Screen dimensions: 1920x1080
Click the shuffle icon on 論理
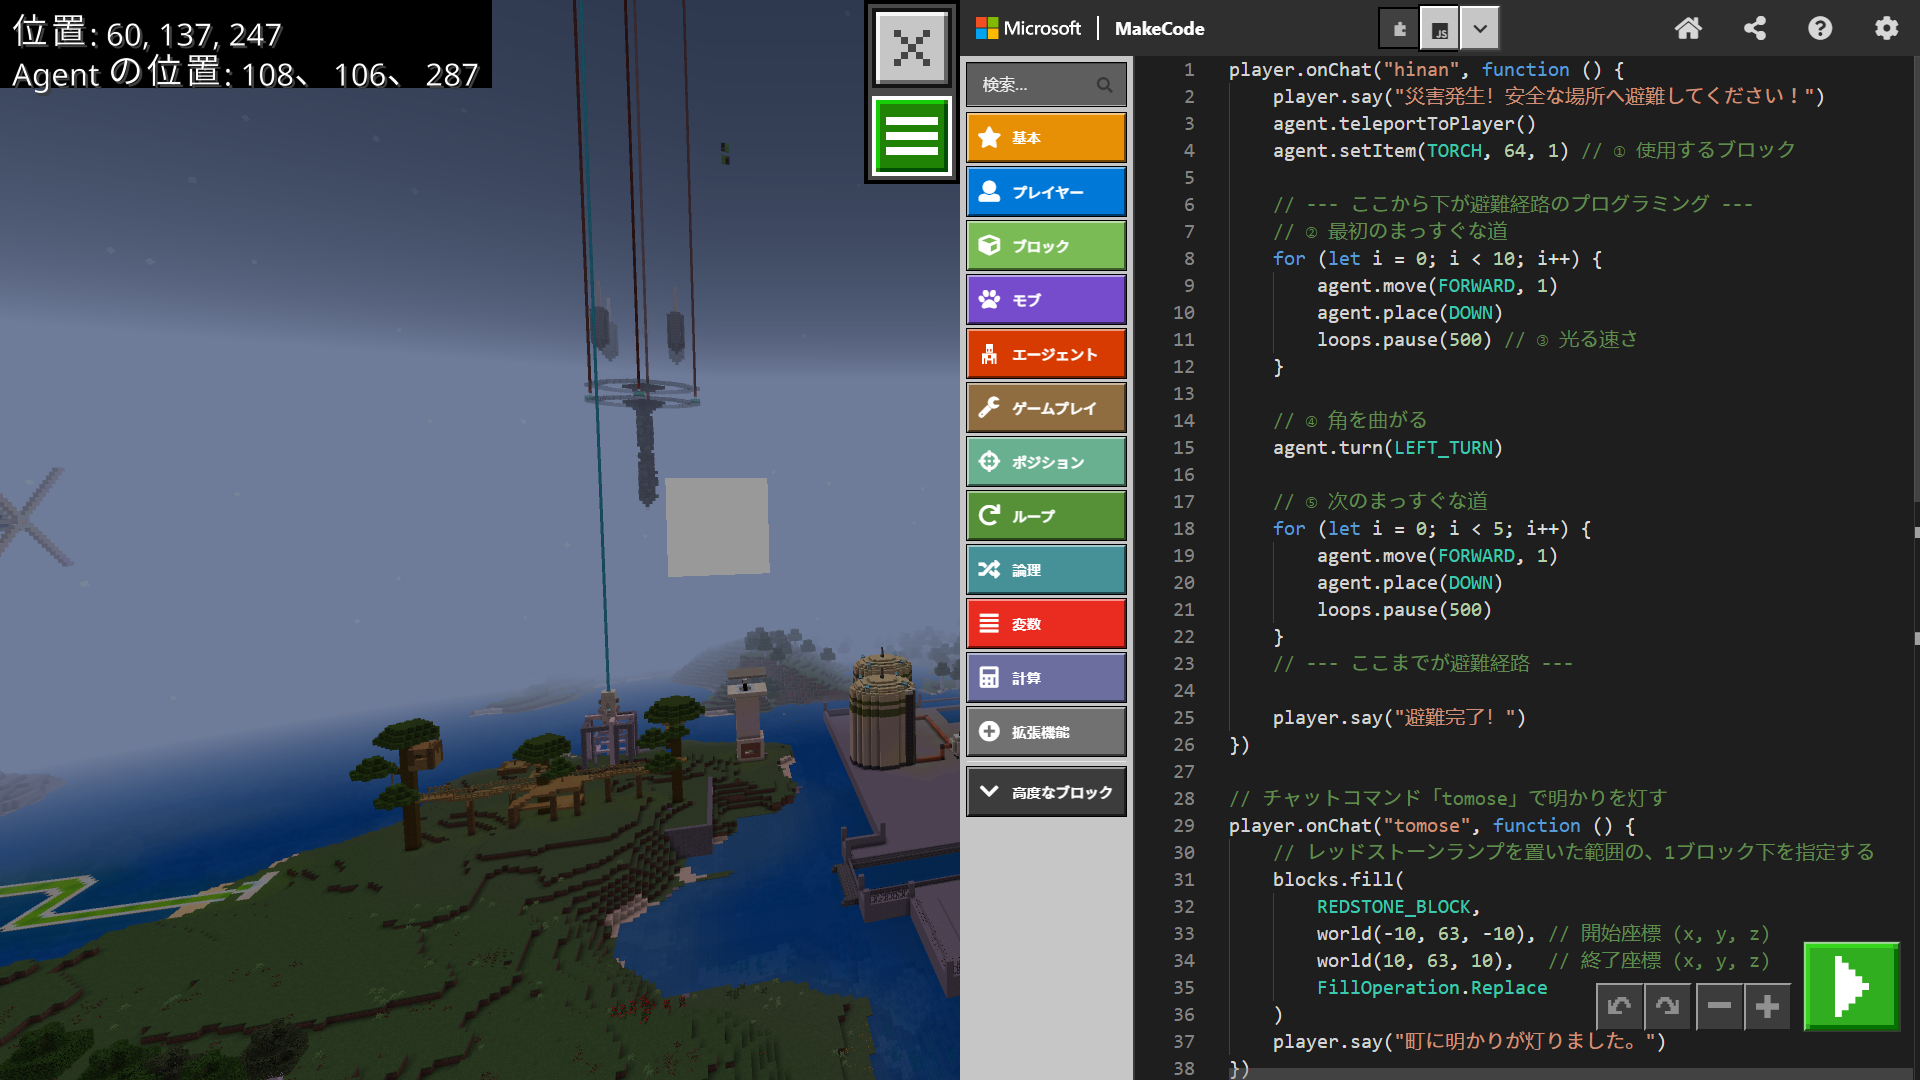[x=989, y=569]
